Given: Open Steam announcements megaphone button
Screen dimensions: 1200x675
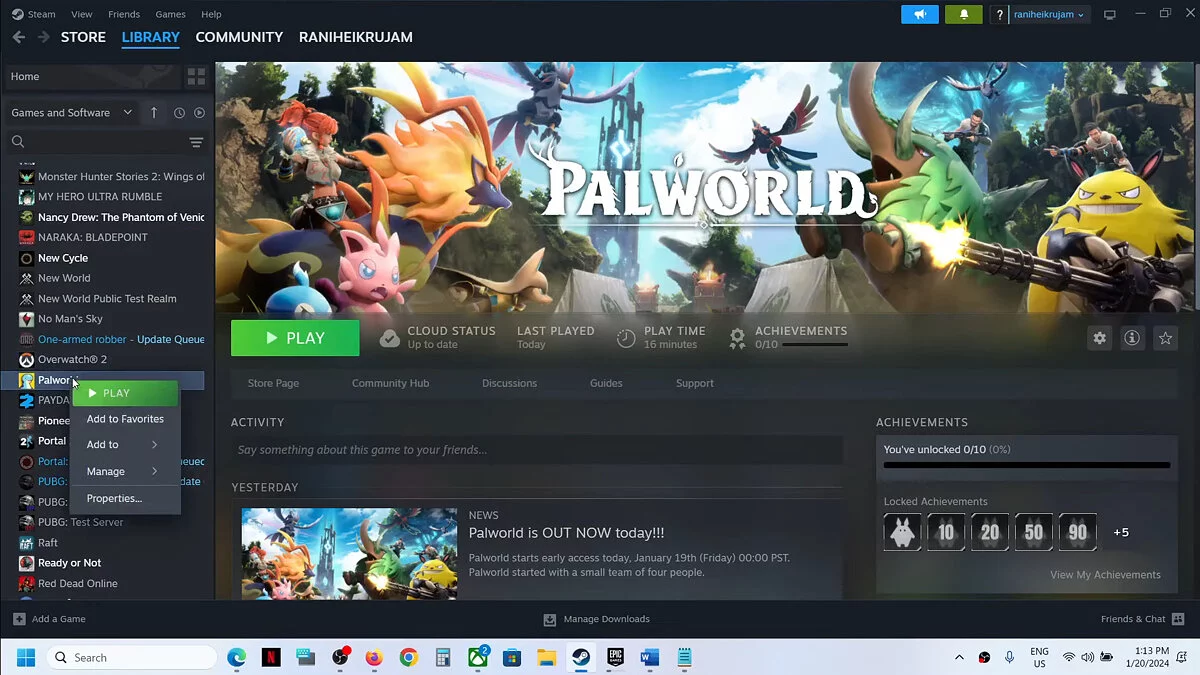Looking at the screenshot, I should click(920, 14).
